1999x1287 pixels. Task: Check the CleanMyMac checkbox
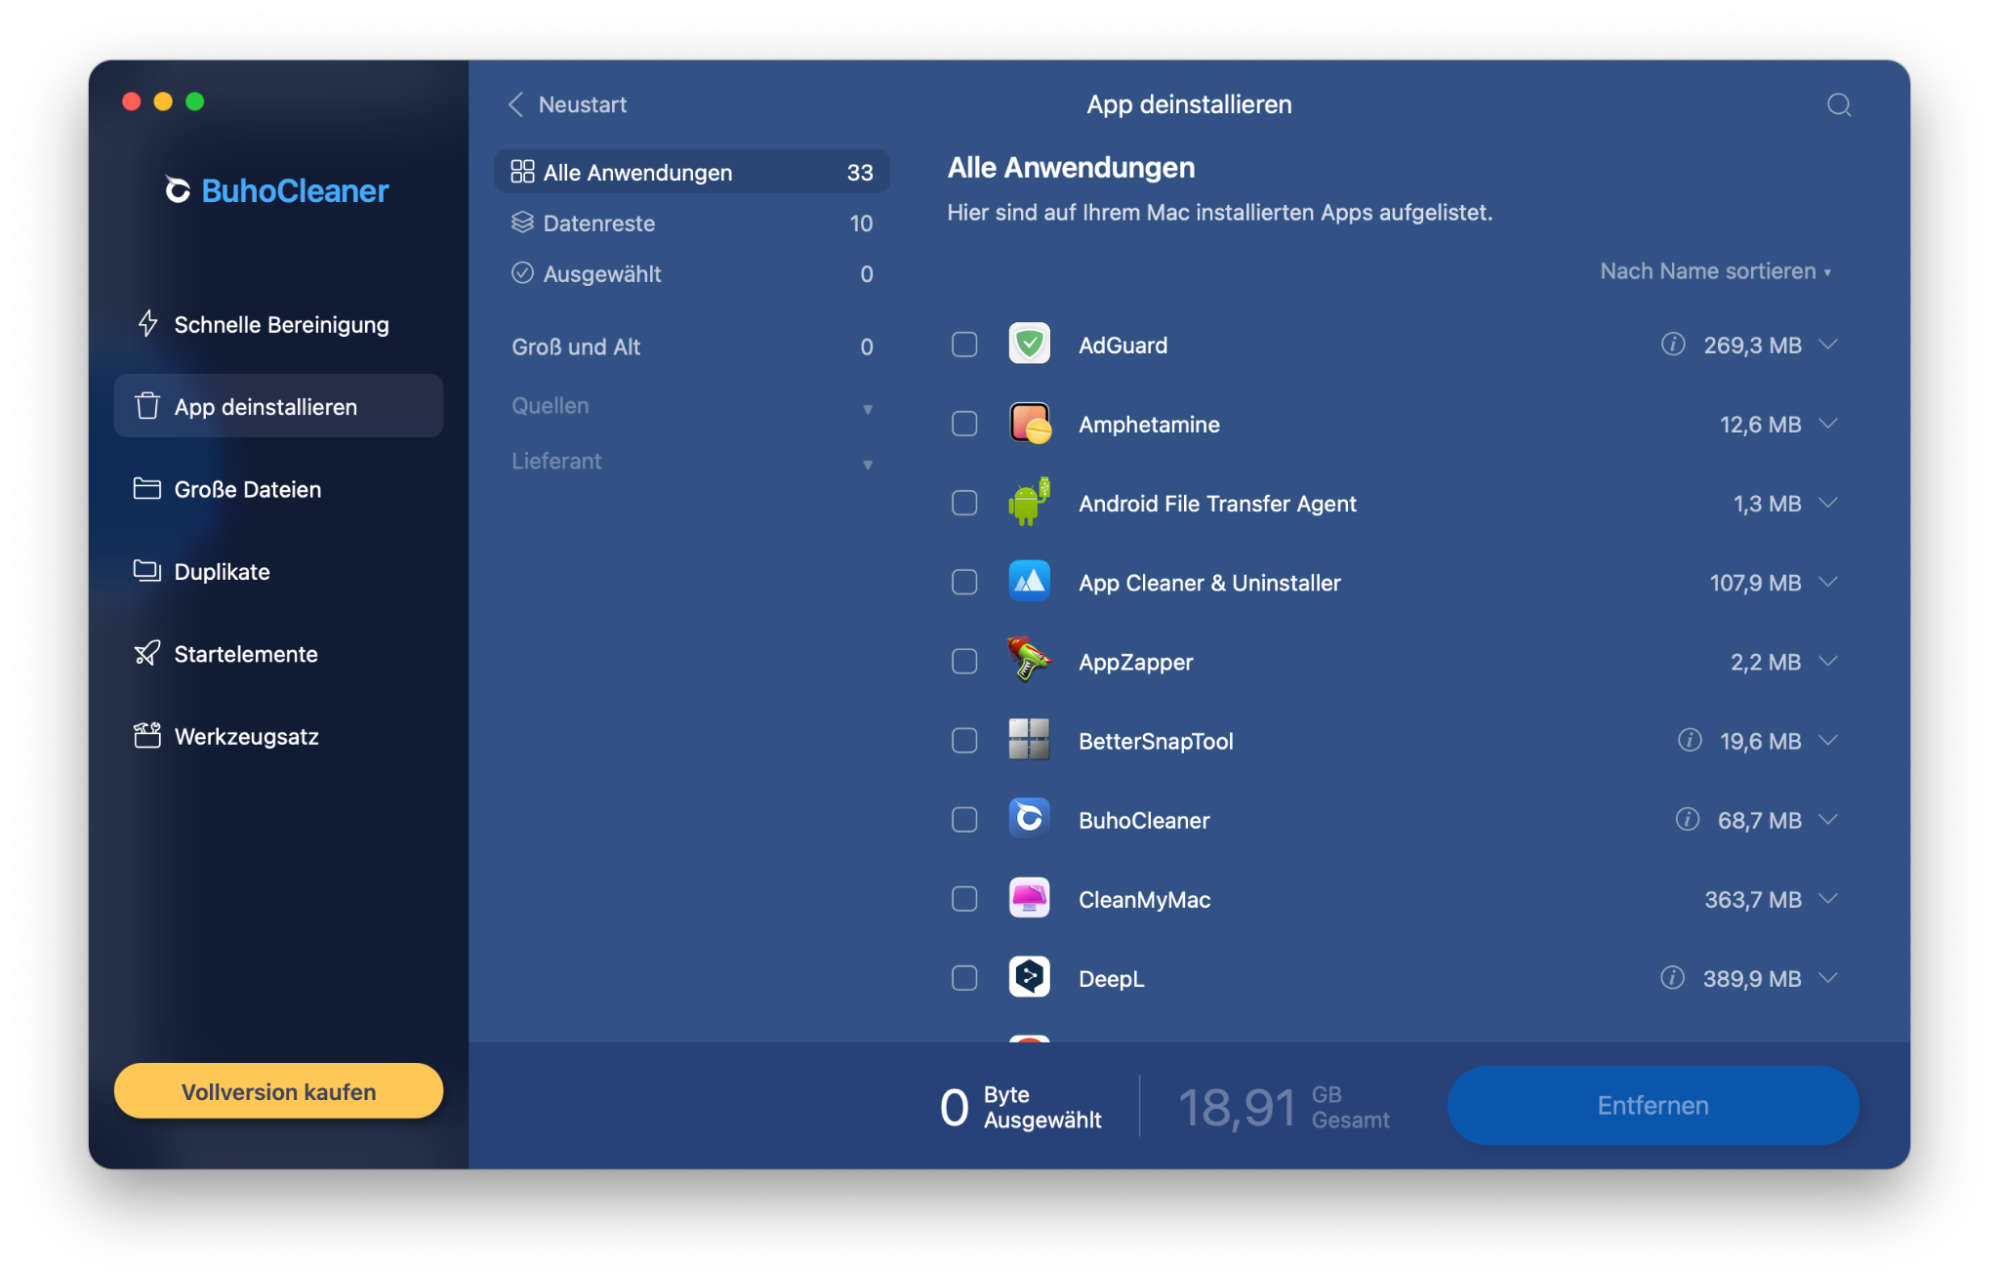click(x=964, y=899)
